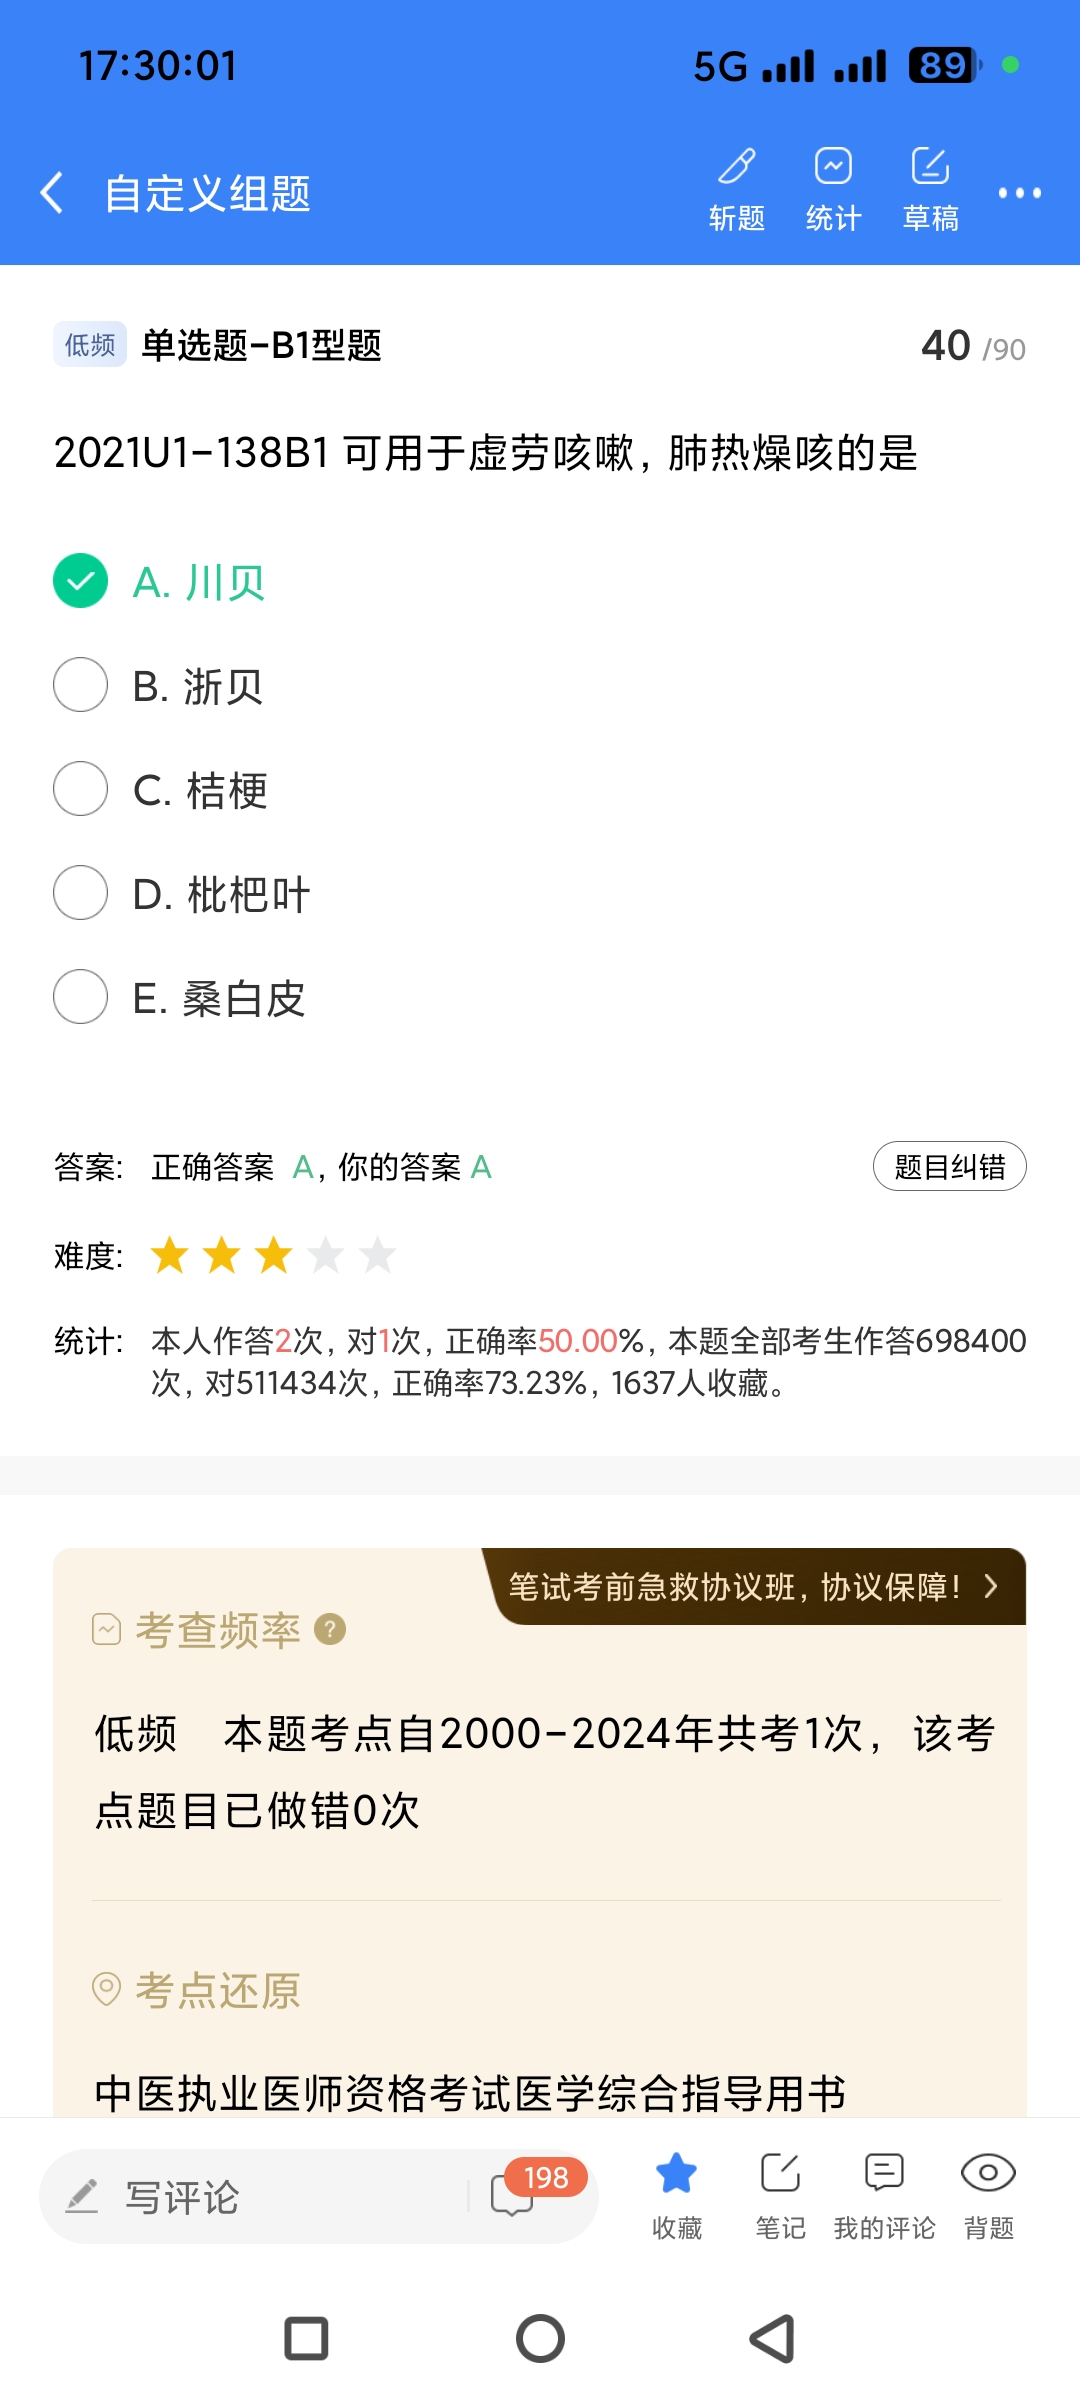Open the 草稿 draft pad icon
The width and height of the screenshot is (1080, 2400).
coord(930,168)
